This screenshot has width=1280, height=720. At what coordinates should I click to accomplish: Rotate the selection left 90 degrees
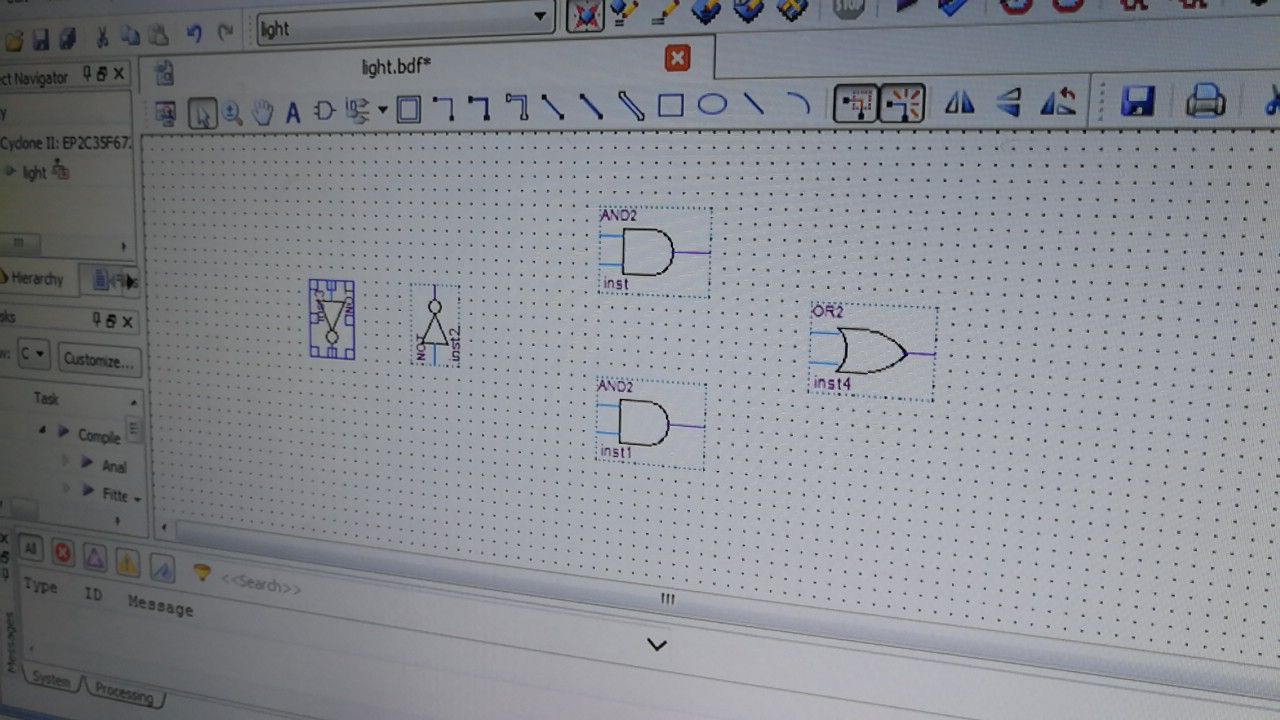tap(1057, 102)
